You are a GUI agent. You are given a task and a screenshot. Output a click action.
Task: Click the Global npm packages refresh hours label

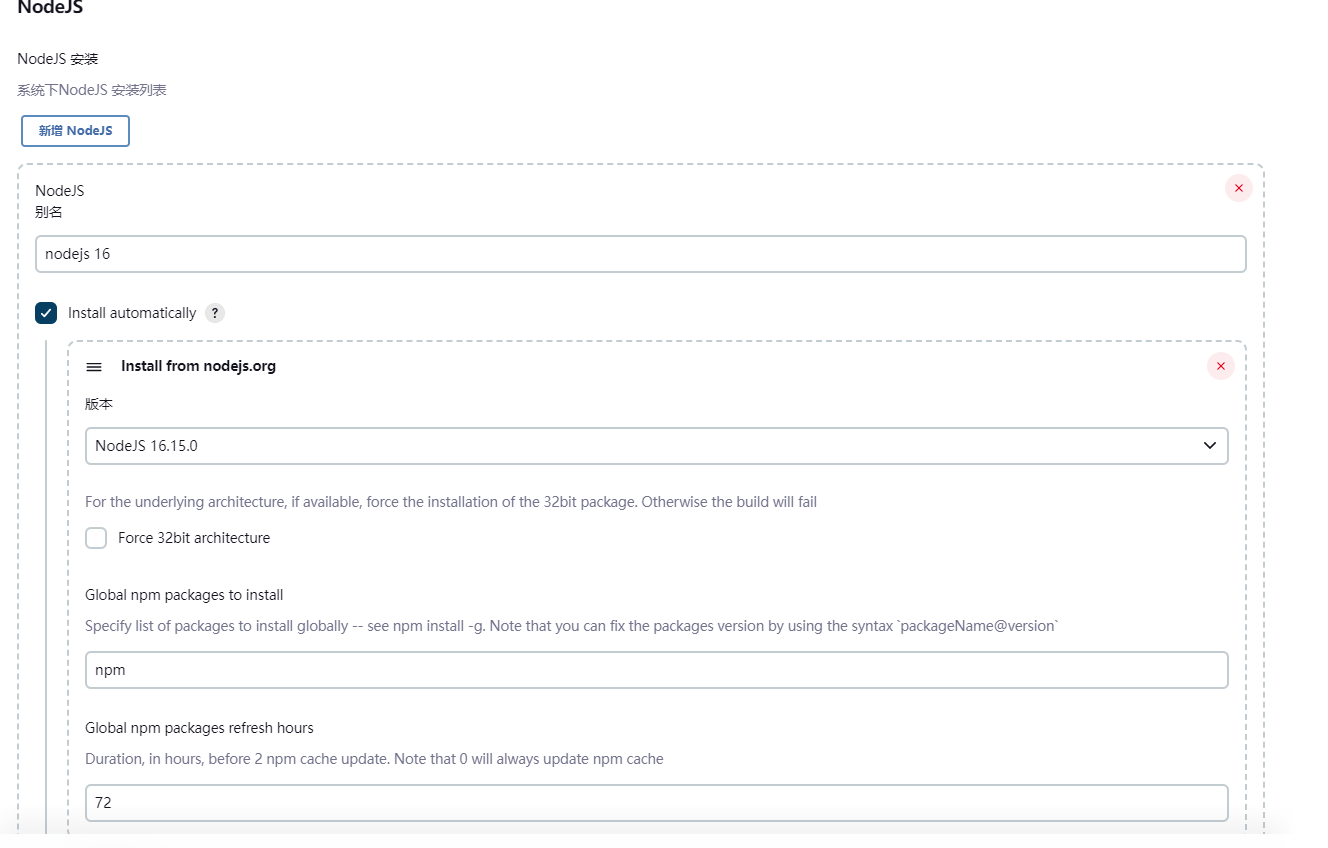(x=199, y=727)
